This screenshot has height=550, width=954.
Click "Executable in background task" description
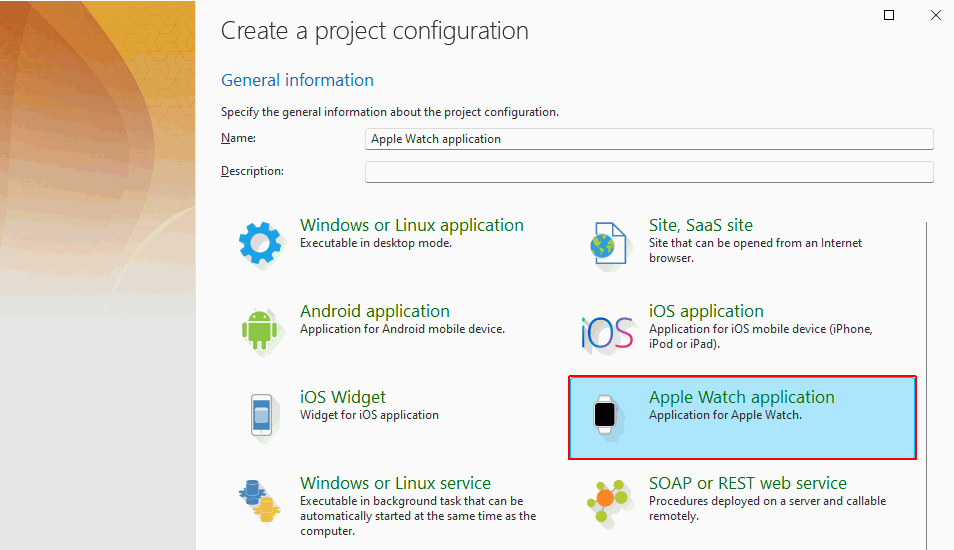pos(418,516)
